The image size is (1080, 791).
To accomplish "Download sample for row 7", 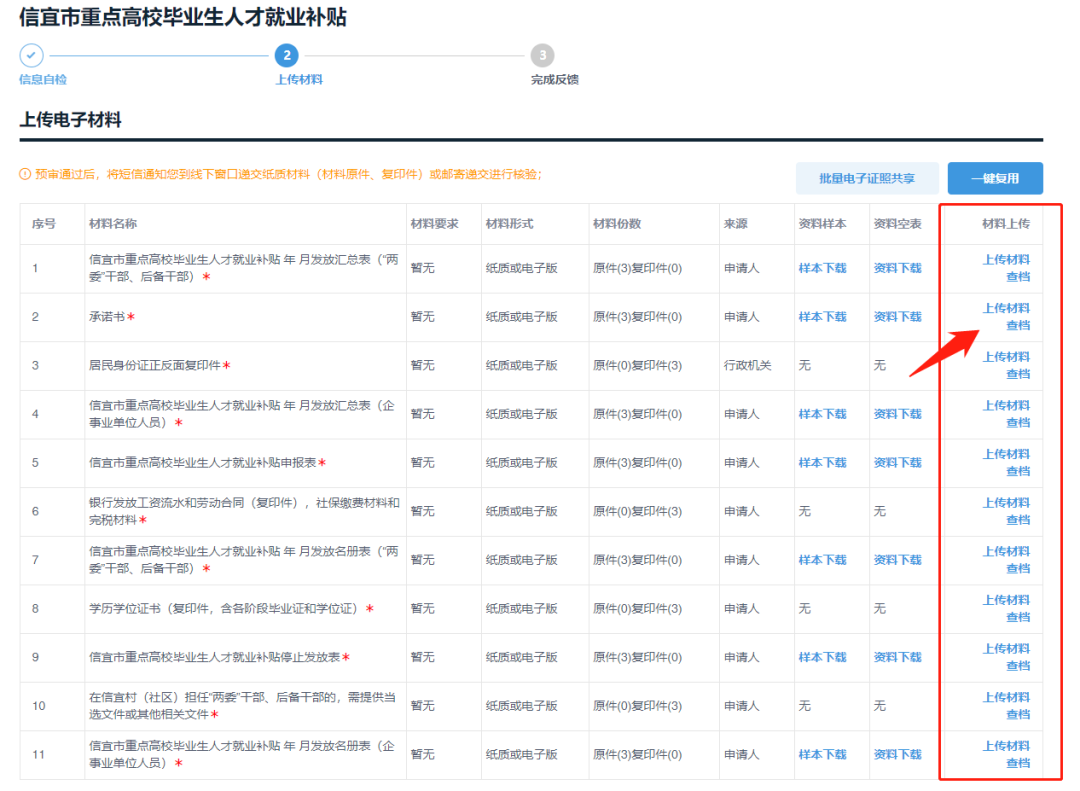I will tap(822, 560).
